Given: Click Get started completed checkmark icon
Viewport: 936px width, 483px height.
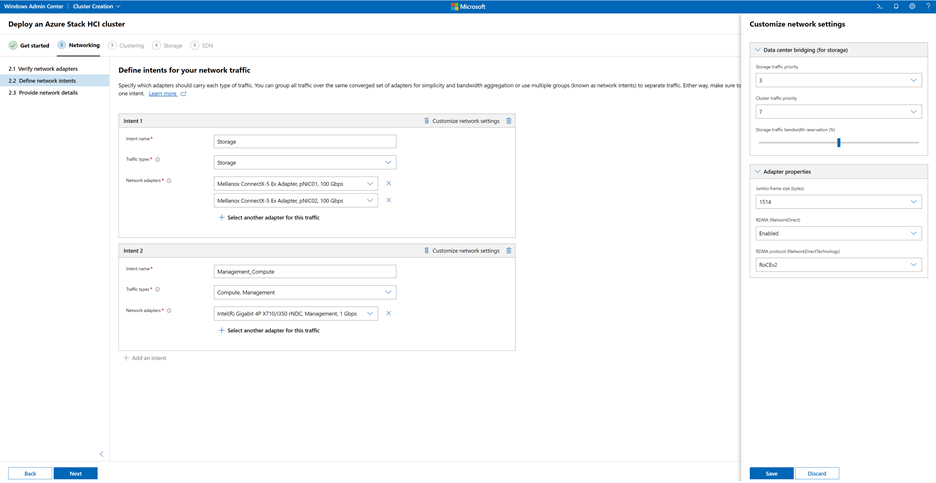Looking at the screenshot, I should point(13,45).
